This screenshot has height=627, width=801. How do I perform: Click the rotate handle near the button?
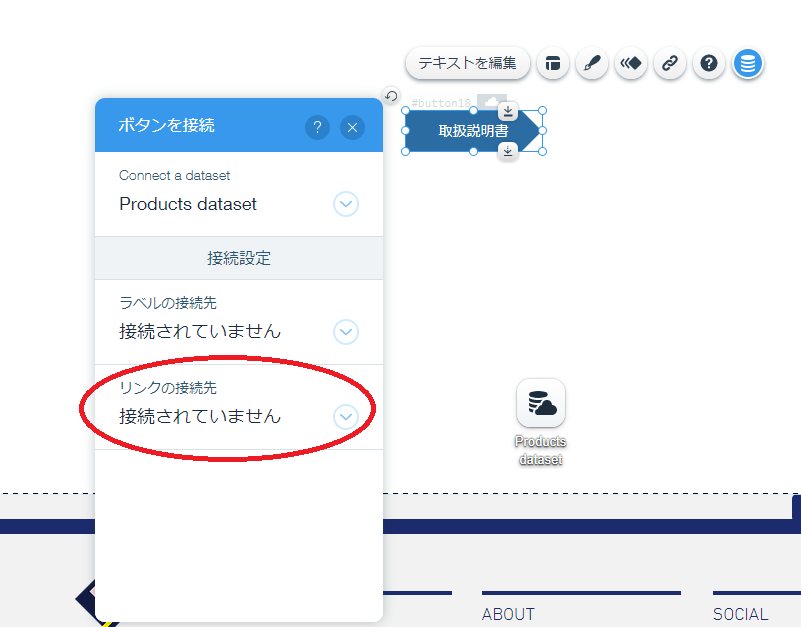(x=391, y=96)
